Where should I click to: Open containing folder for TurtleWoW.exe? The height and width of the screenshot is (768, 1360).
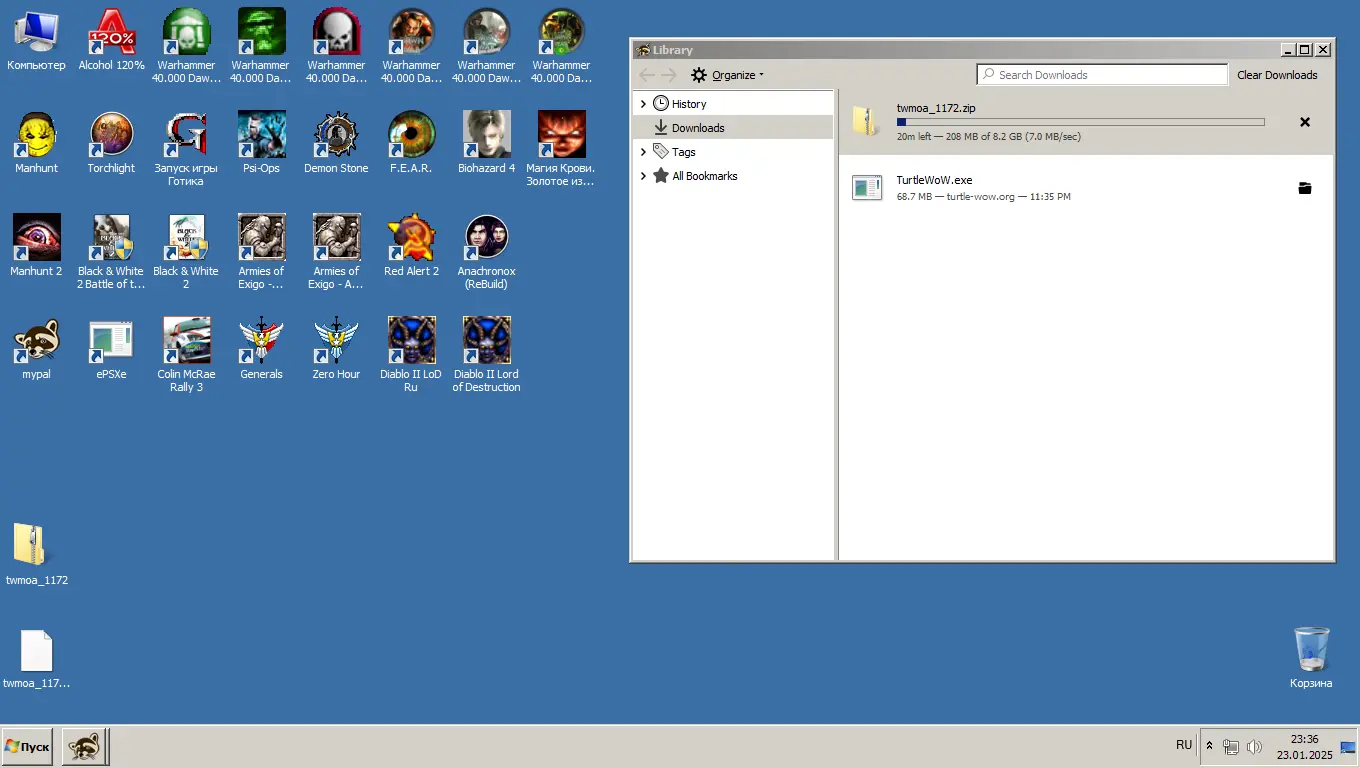pyautogui.click(x=1304, y=188)
